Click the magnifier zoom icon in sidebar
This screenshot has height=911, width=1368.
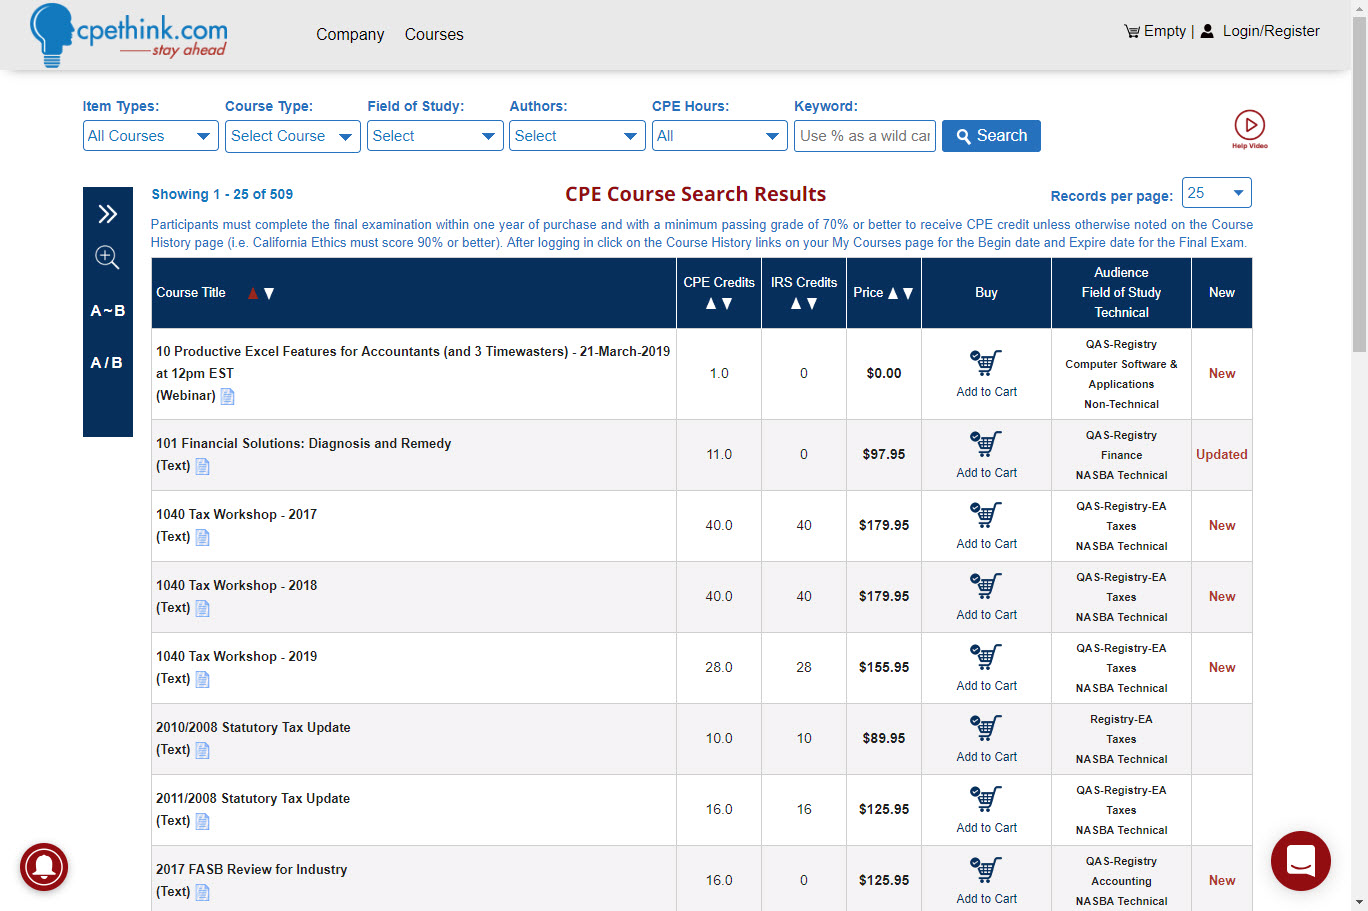pyautogui.click(x=107, y=257)
